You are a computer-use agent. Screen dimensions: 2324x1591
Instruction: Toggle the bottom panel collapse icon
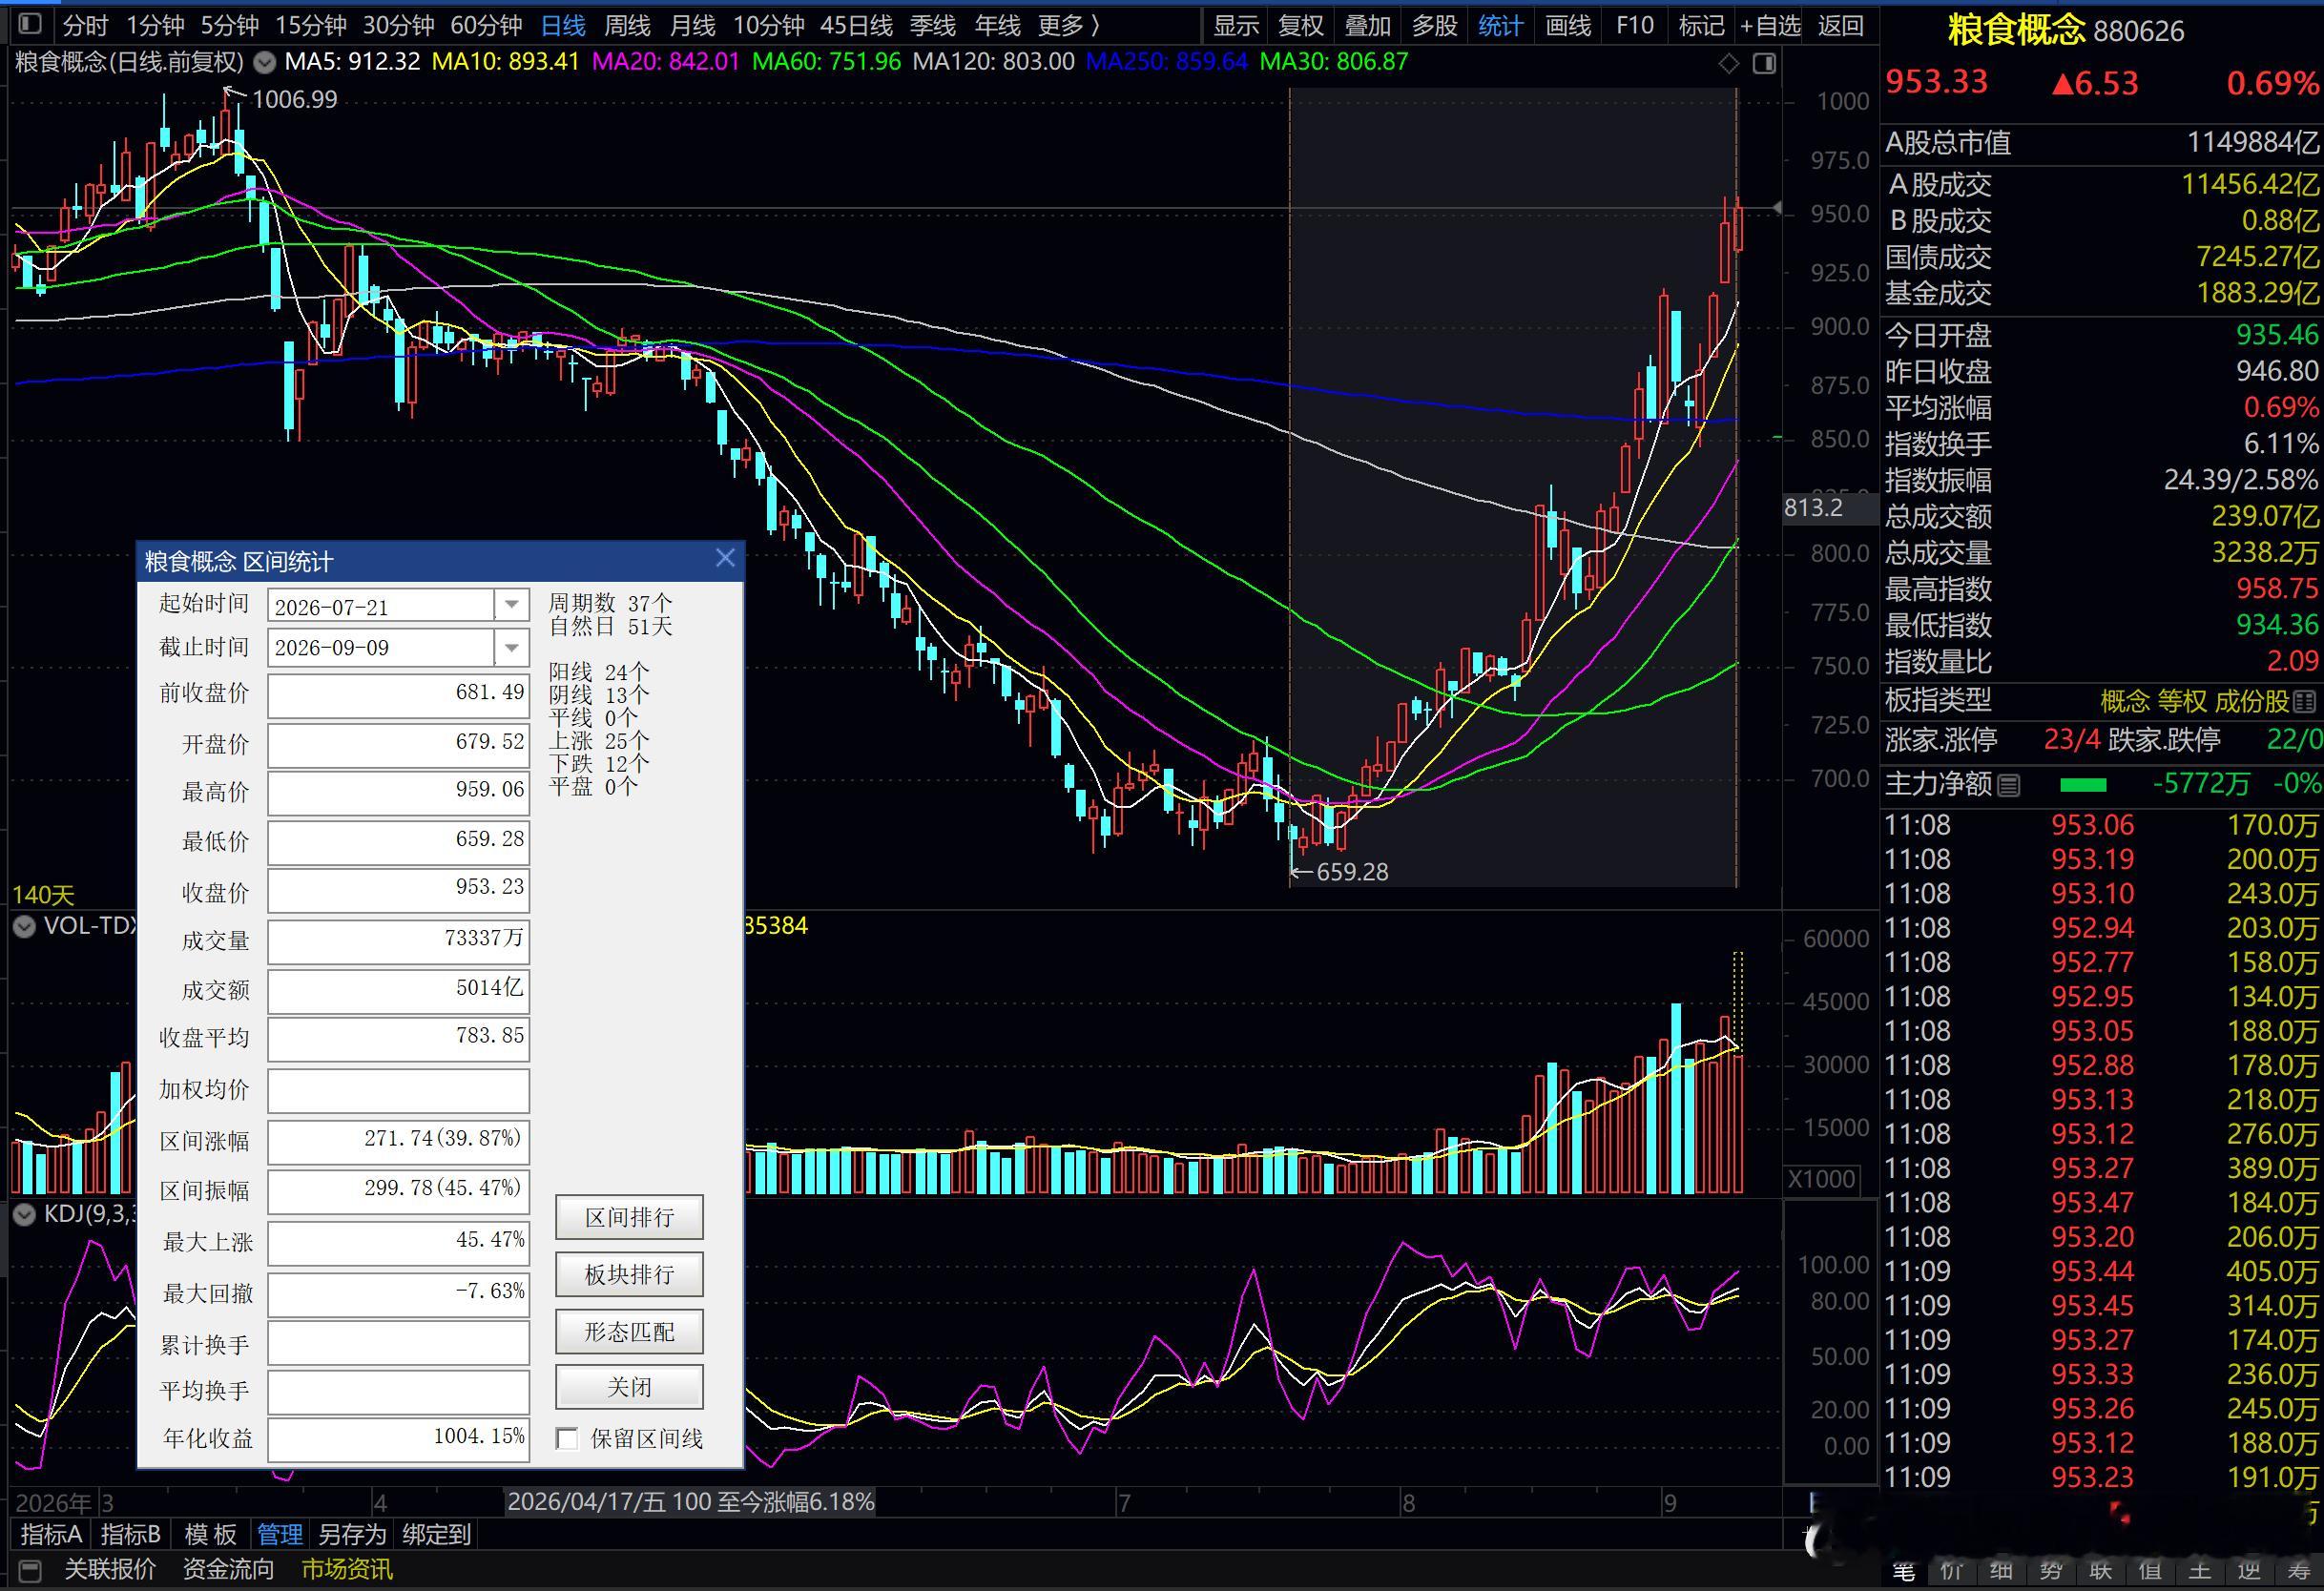pos(30,1569)
